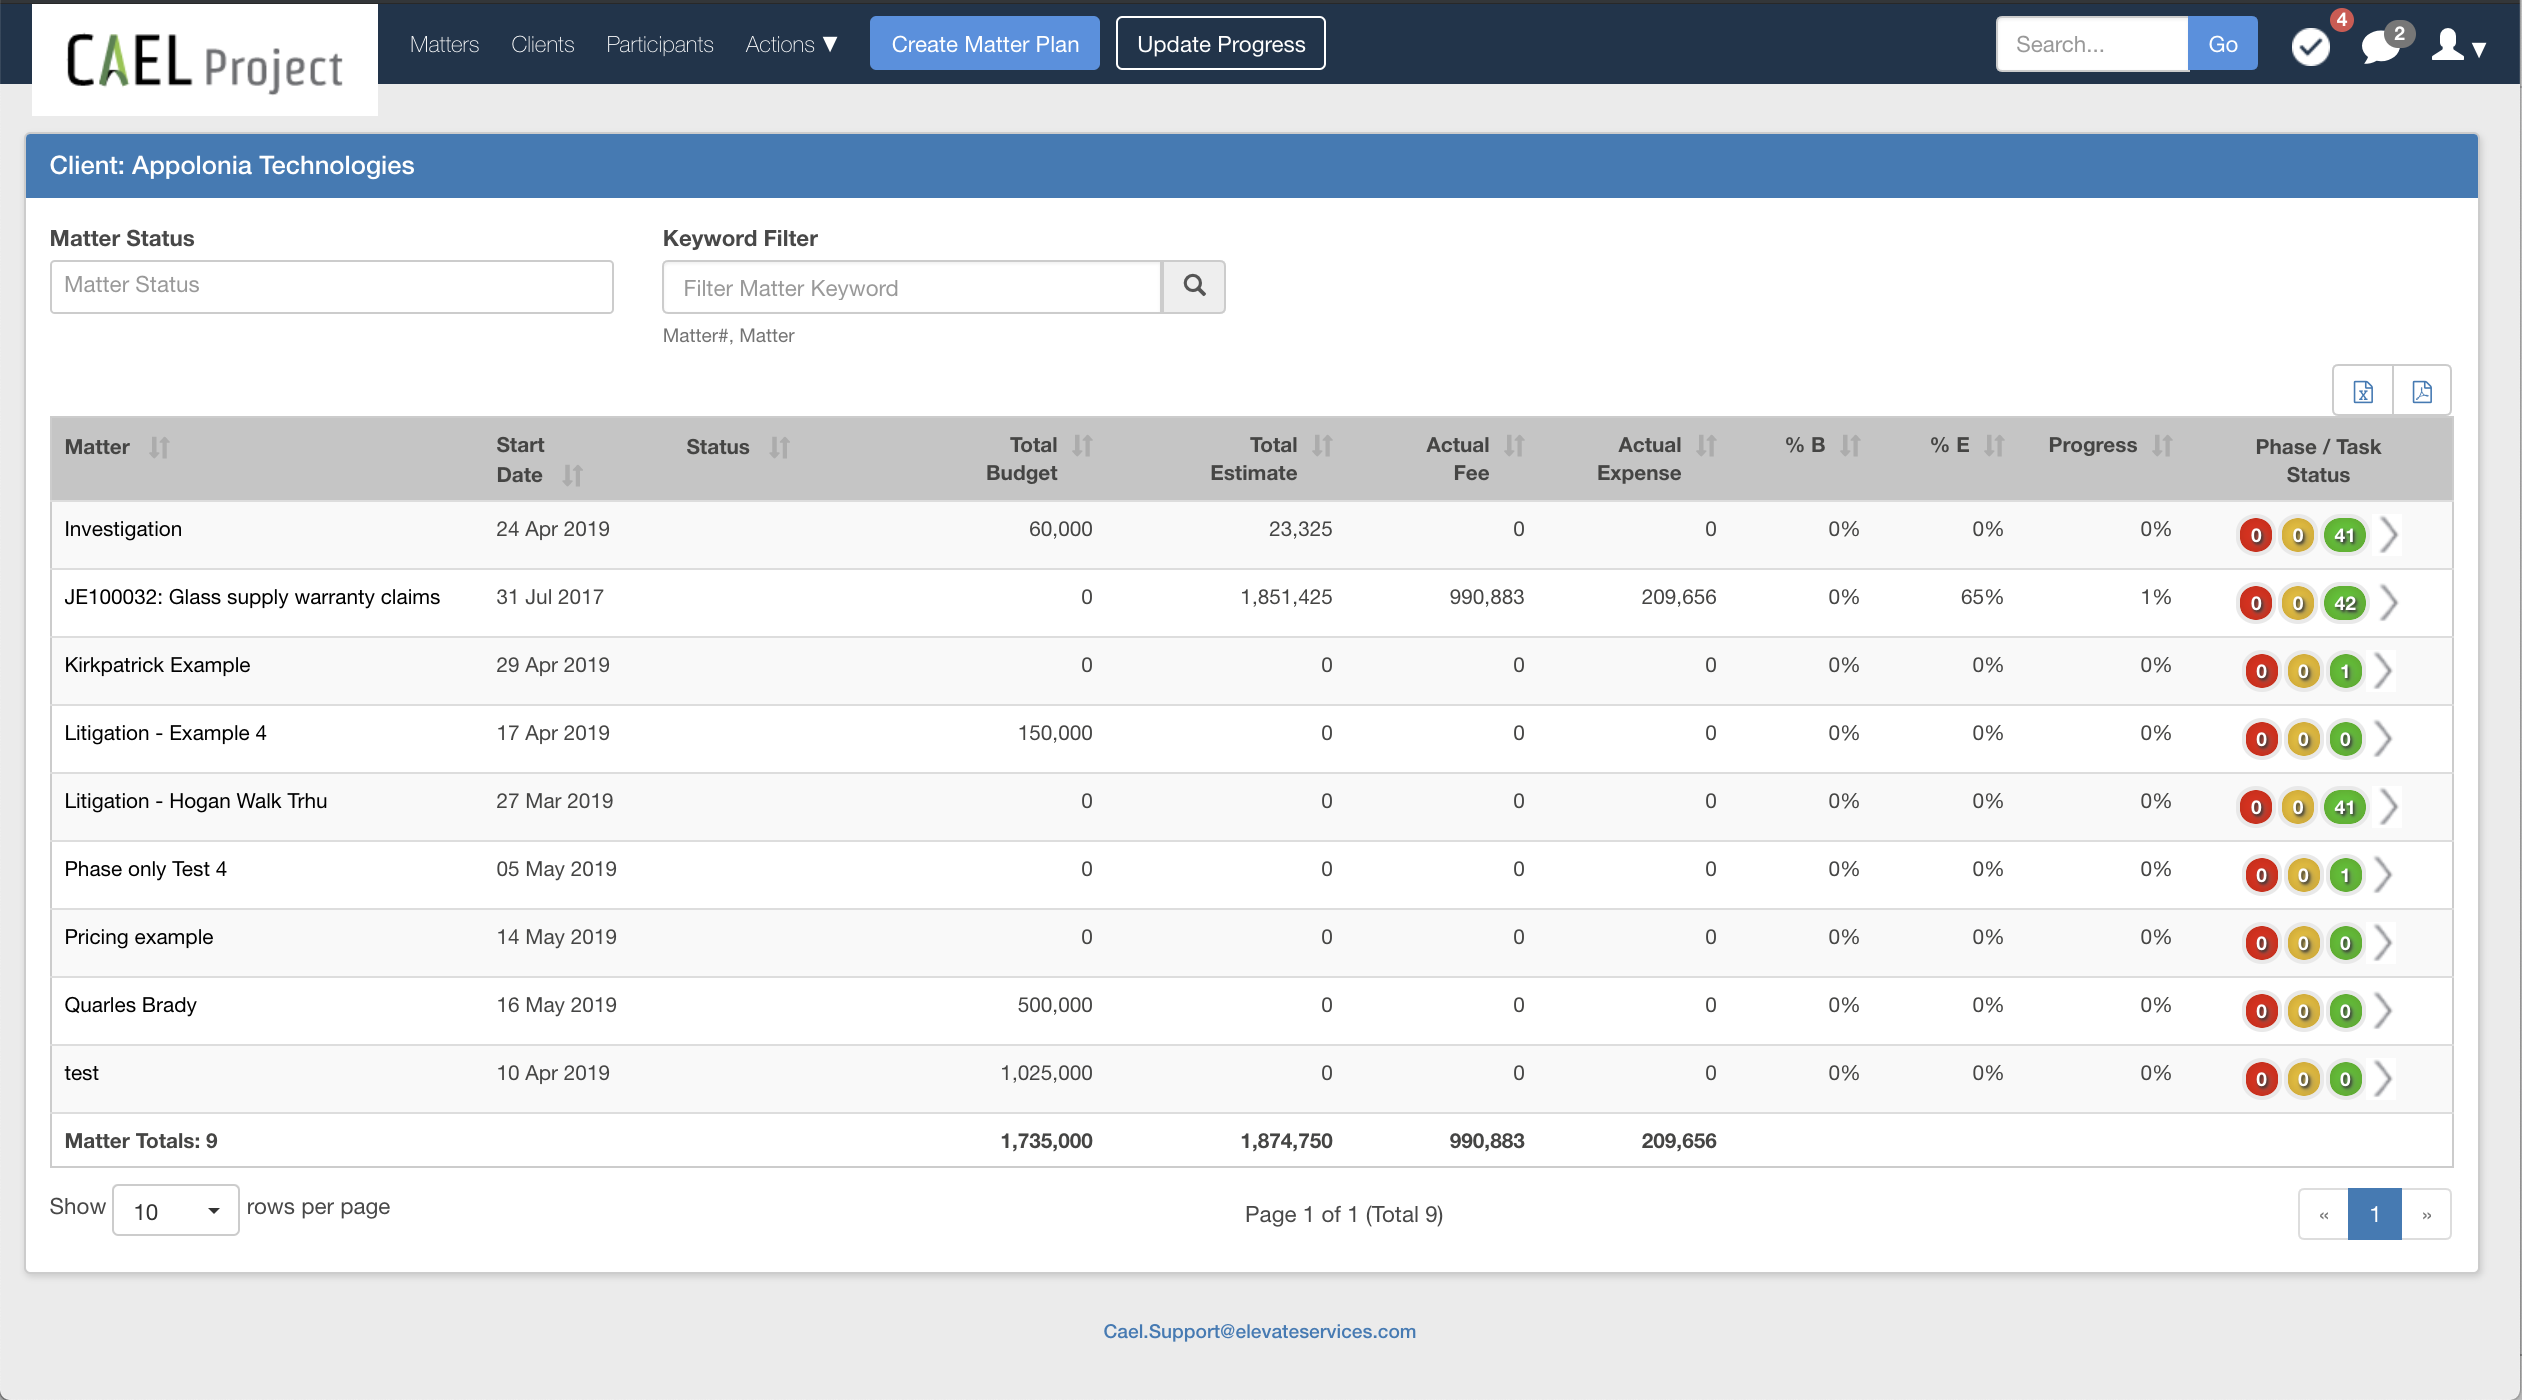
Task: Click the magnifier icon in Keyword Filter
Action: 1194,287
